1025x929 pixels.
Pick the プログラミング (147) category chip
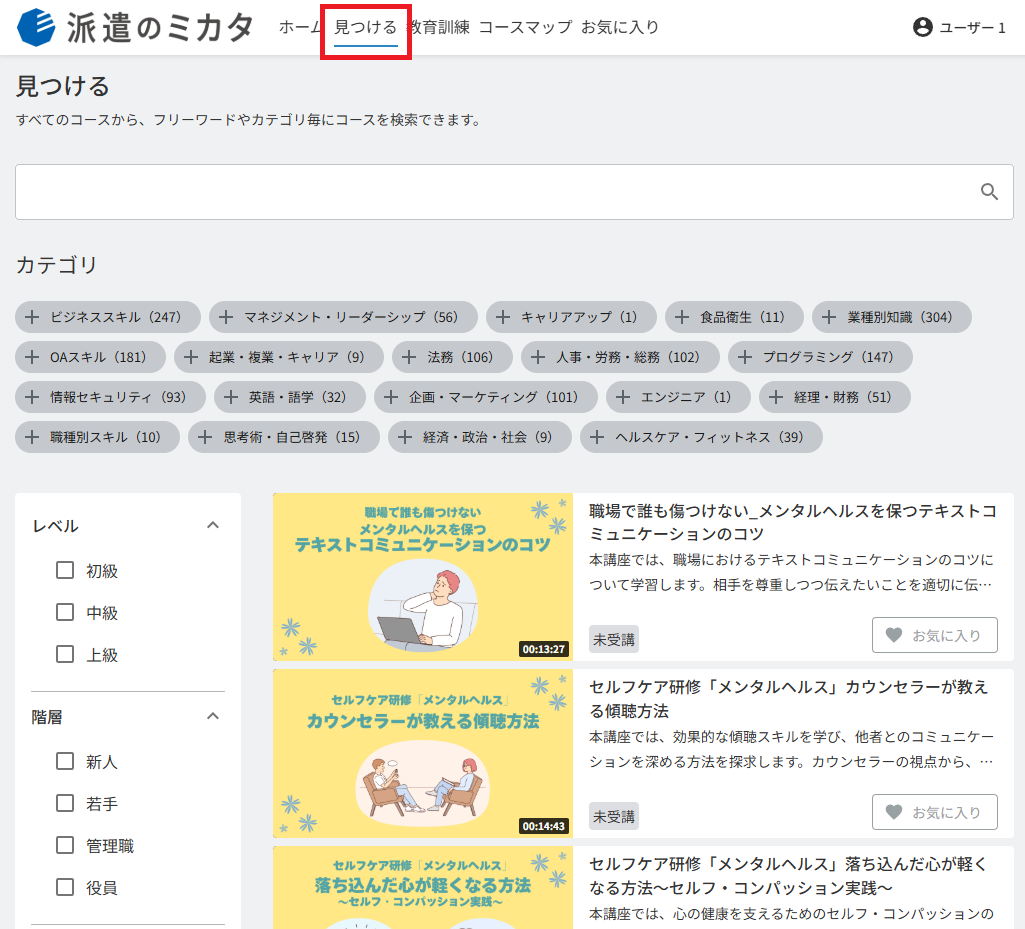tap(820, 357)
